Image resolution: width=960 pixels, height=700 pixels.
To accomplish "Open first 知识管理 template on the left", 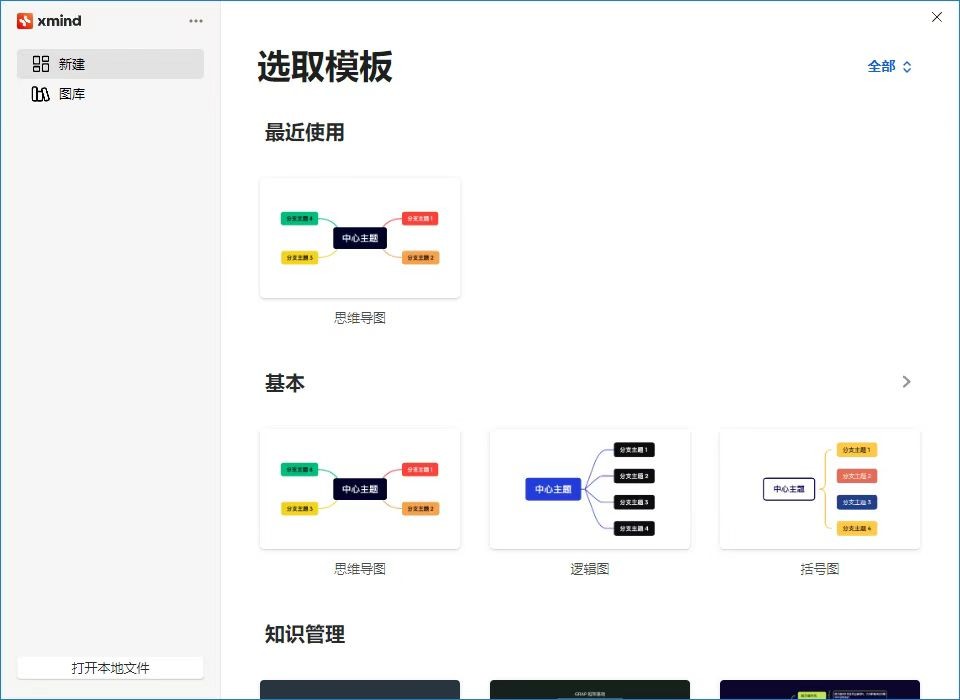I will click(x=360, y=690).
